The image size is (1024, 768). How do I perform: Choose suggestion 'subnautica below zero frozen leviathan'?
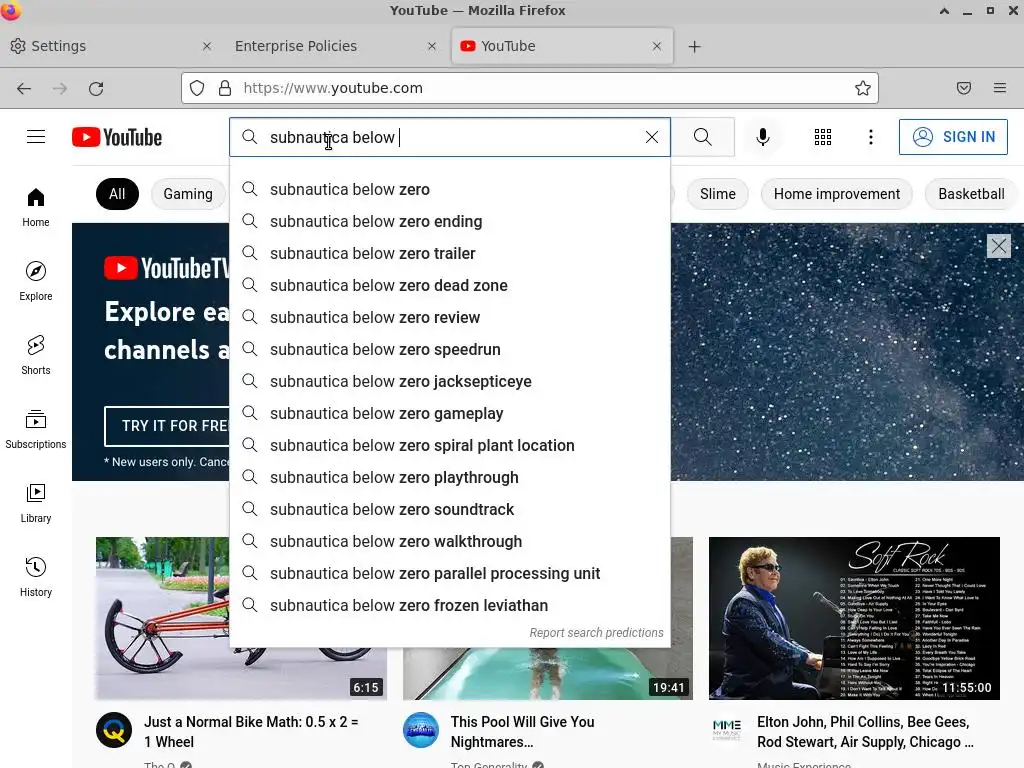[x=450, y=605]
